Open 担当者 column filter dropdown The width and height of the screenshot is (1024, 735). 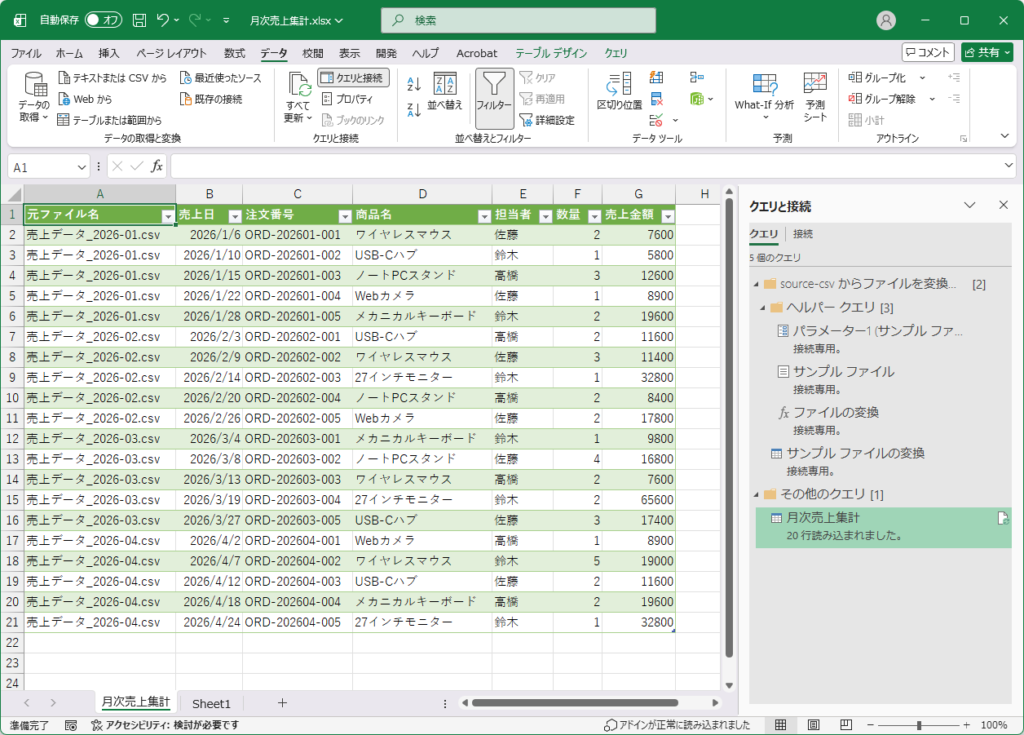(545, 216)
